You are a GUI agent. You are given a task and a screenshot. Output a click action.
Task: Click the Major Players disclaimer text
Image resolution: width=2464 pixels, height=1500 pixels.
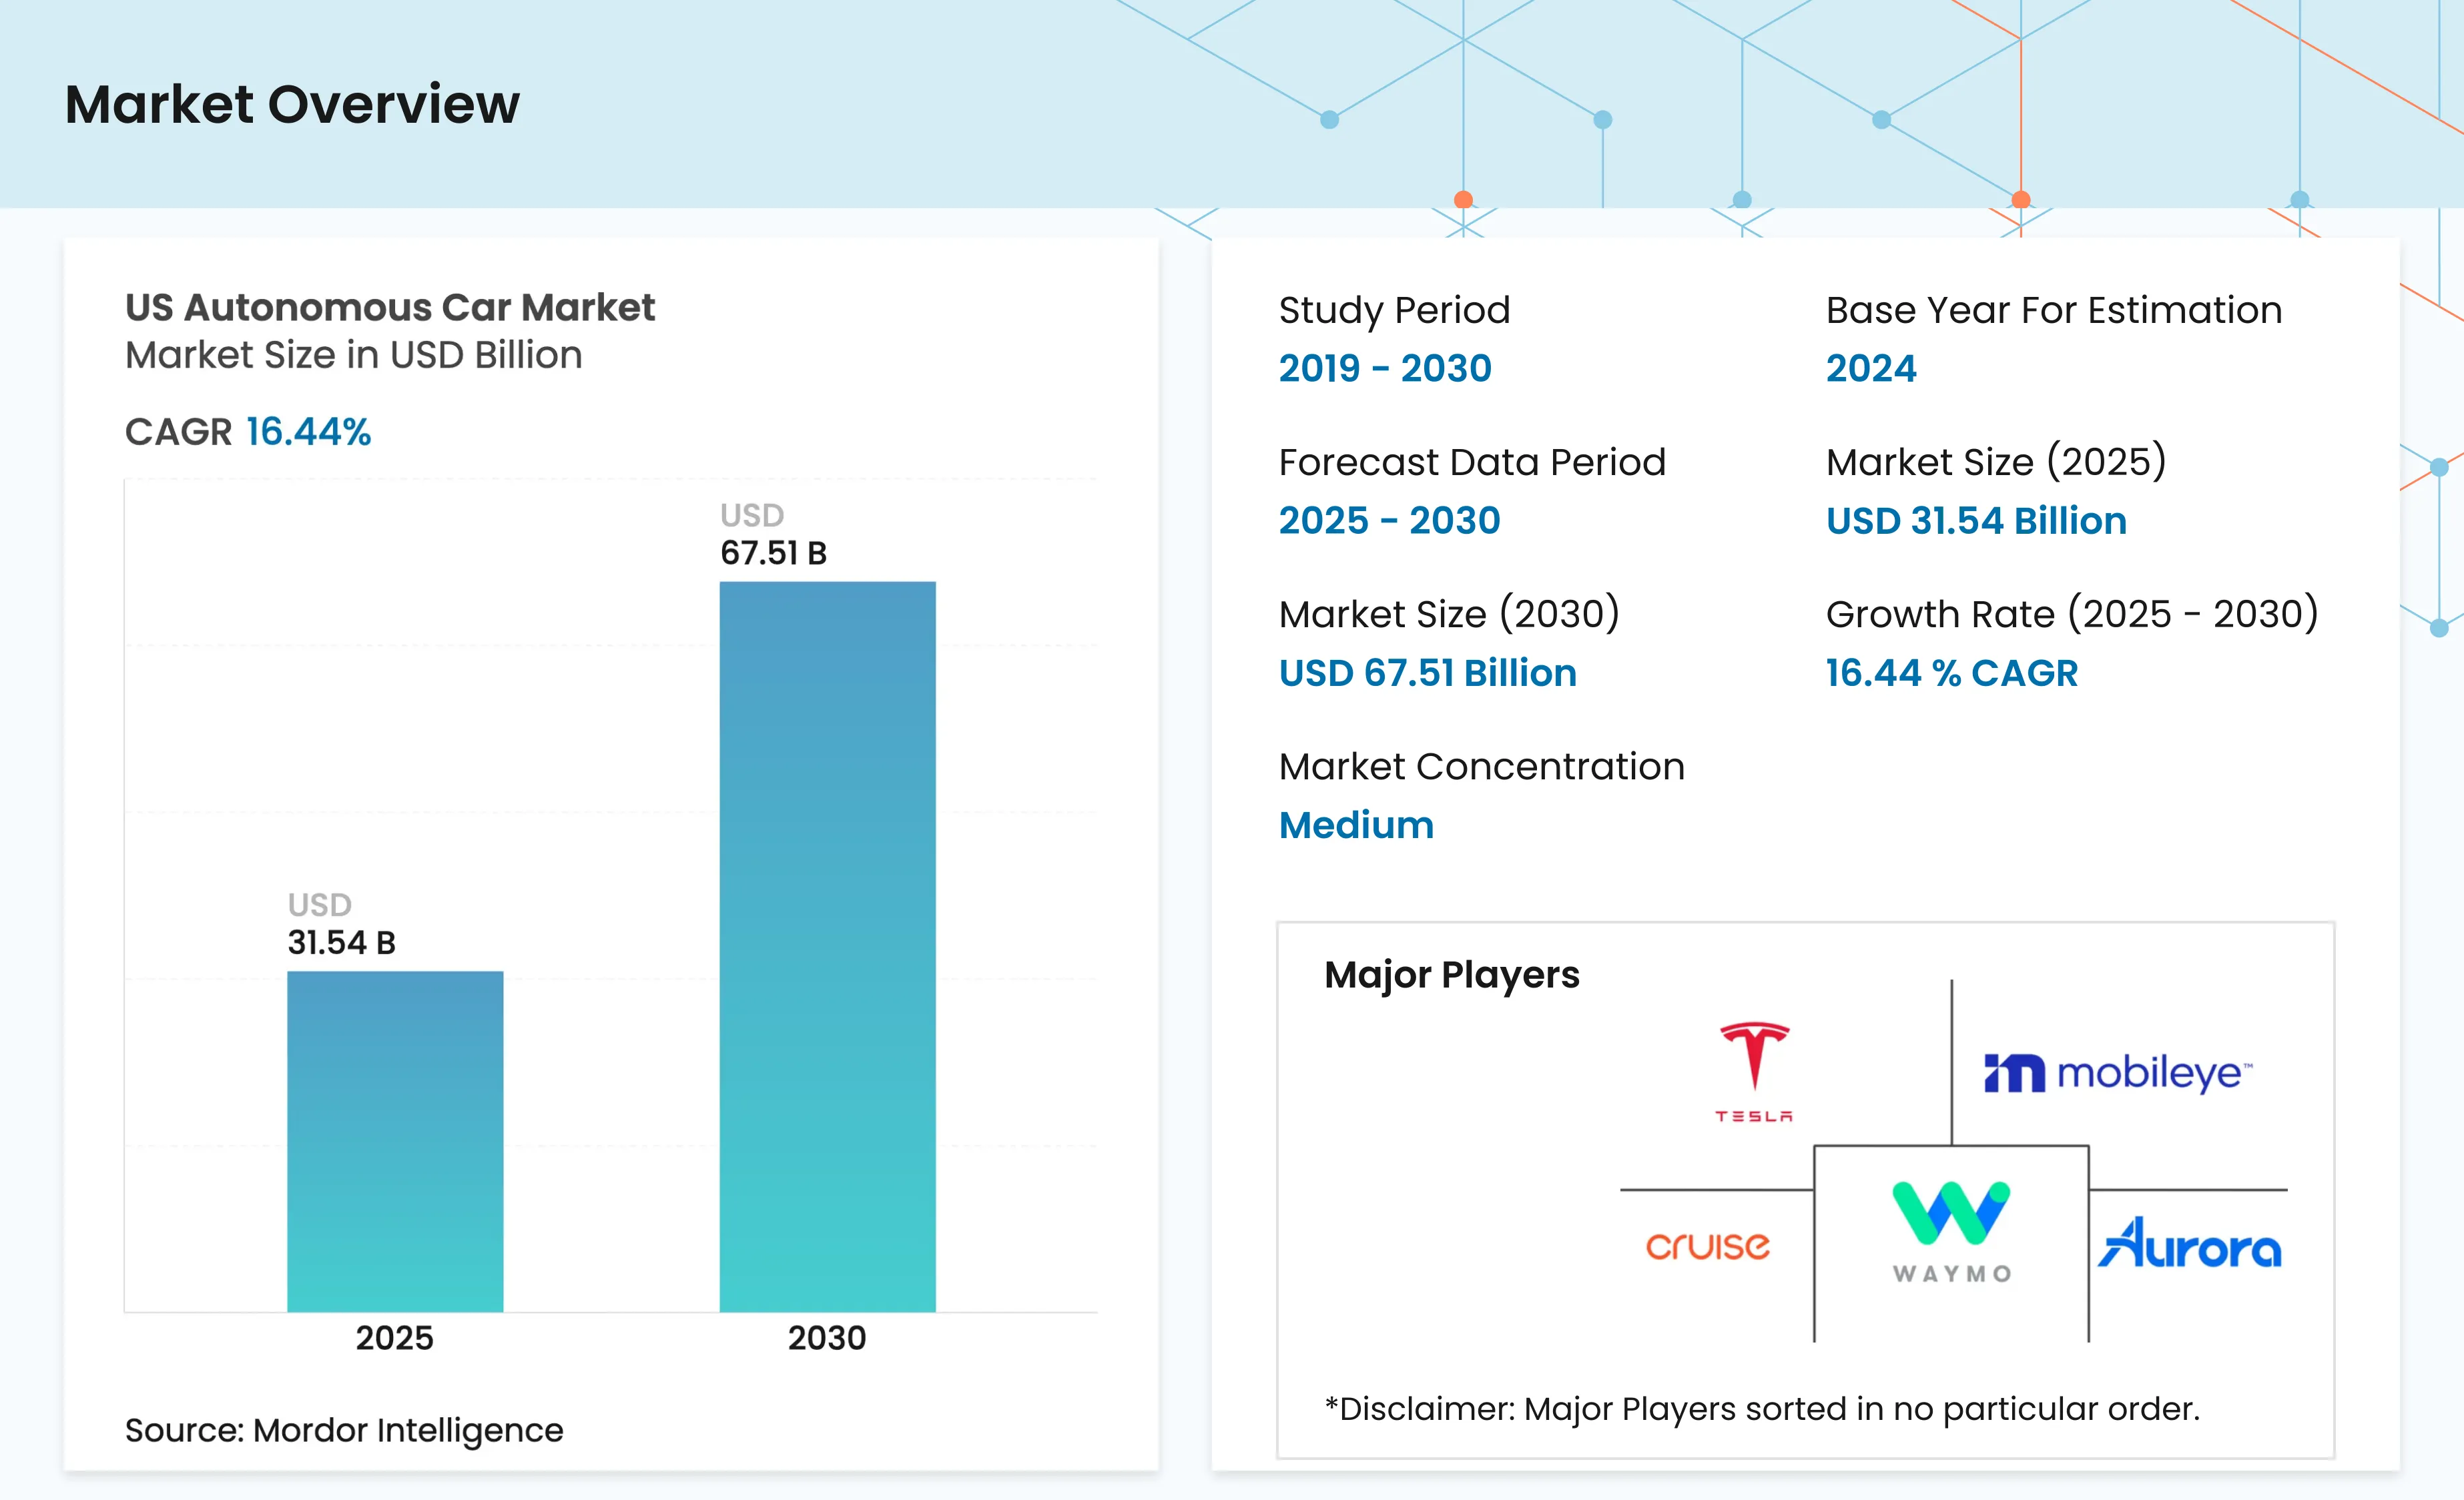(x=1762, y=1409)
